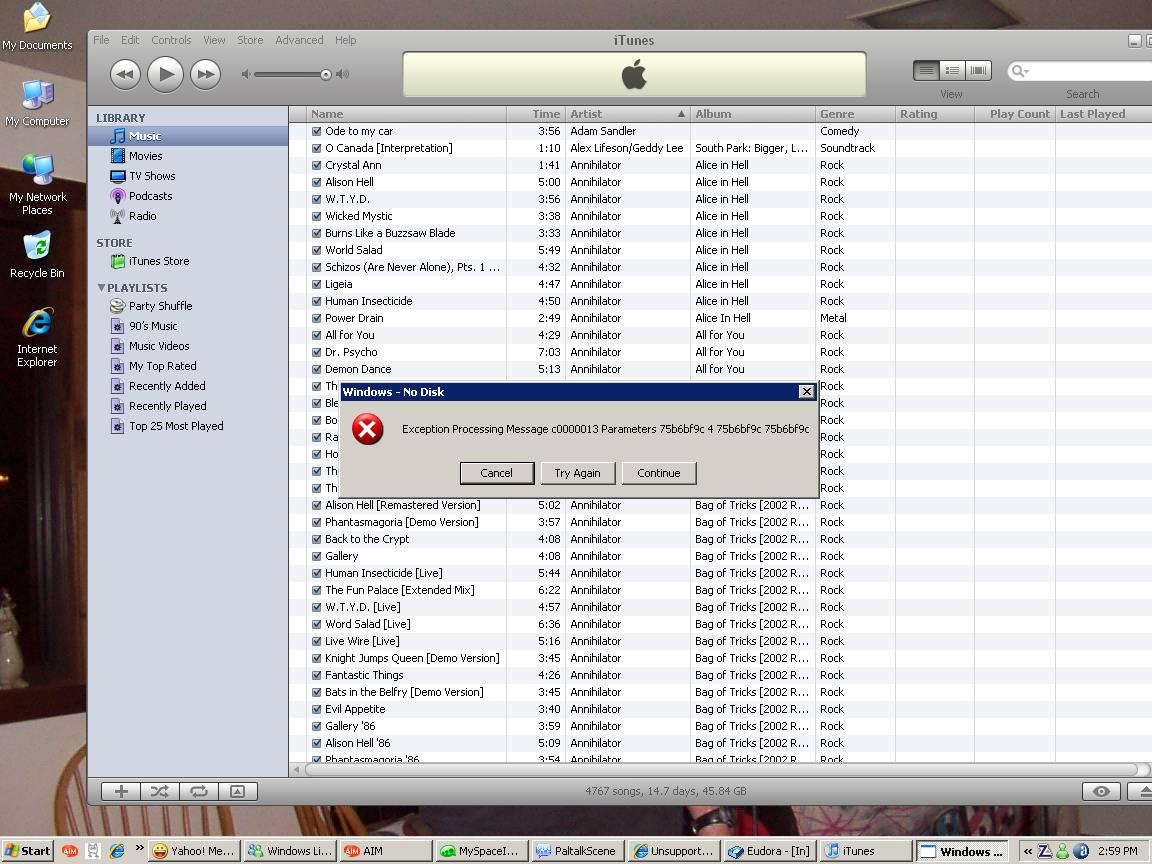Show or hide the artwork viewer
The width and height of the screenshot is (1152, 864).
click(237, 791)
